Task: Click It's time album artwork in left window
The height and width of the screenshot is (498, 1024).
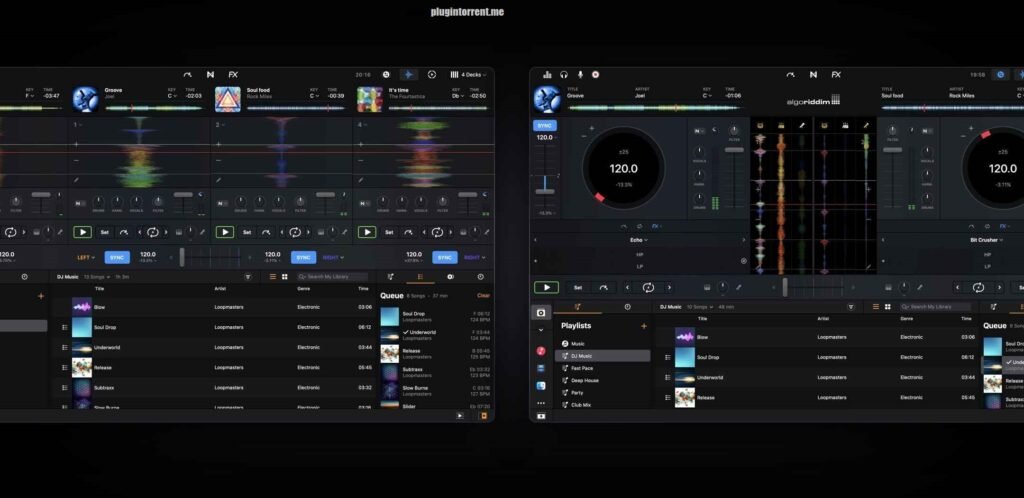Action: click(x=370, y=99)
